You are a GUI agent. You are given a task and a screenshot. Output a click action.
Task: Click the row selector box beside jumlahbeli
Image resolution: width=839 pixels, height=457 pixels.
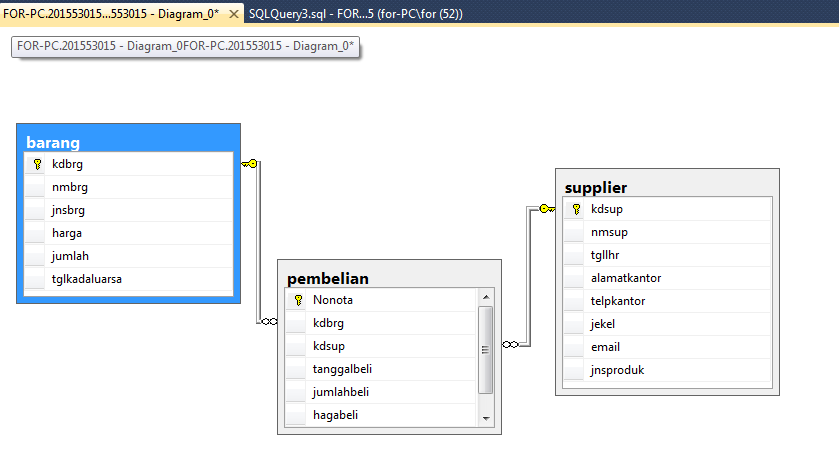tap(296, 392)
